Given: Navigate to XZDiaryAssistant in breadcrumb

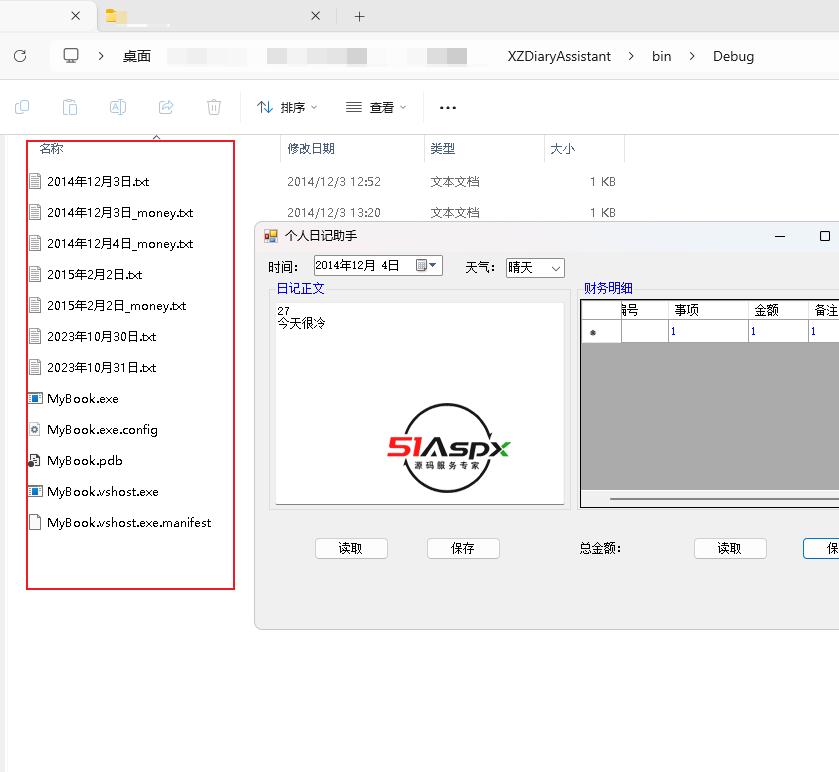Looking at the screenshot, I should [559, 56].
